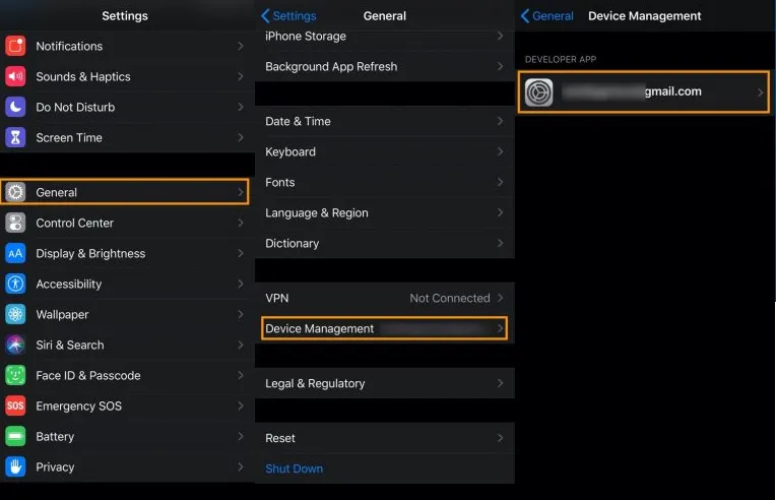Screen dimensions: 776x500
Task: Tap the red Notifications icon
Action: click(15, 46)
